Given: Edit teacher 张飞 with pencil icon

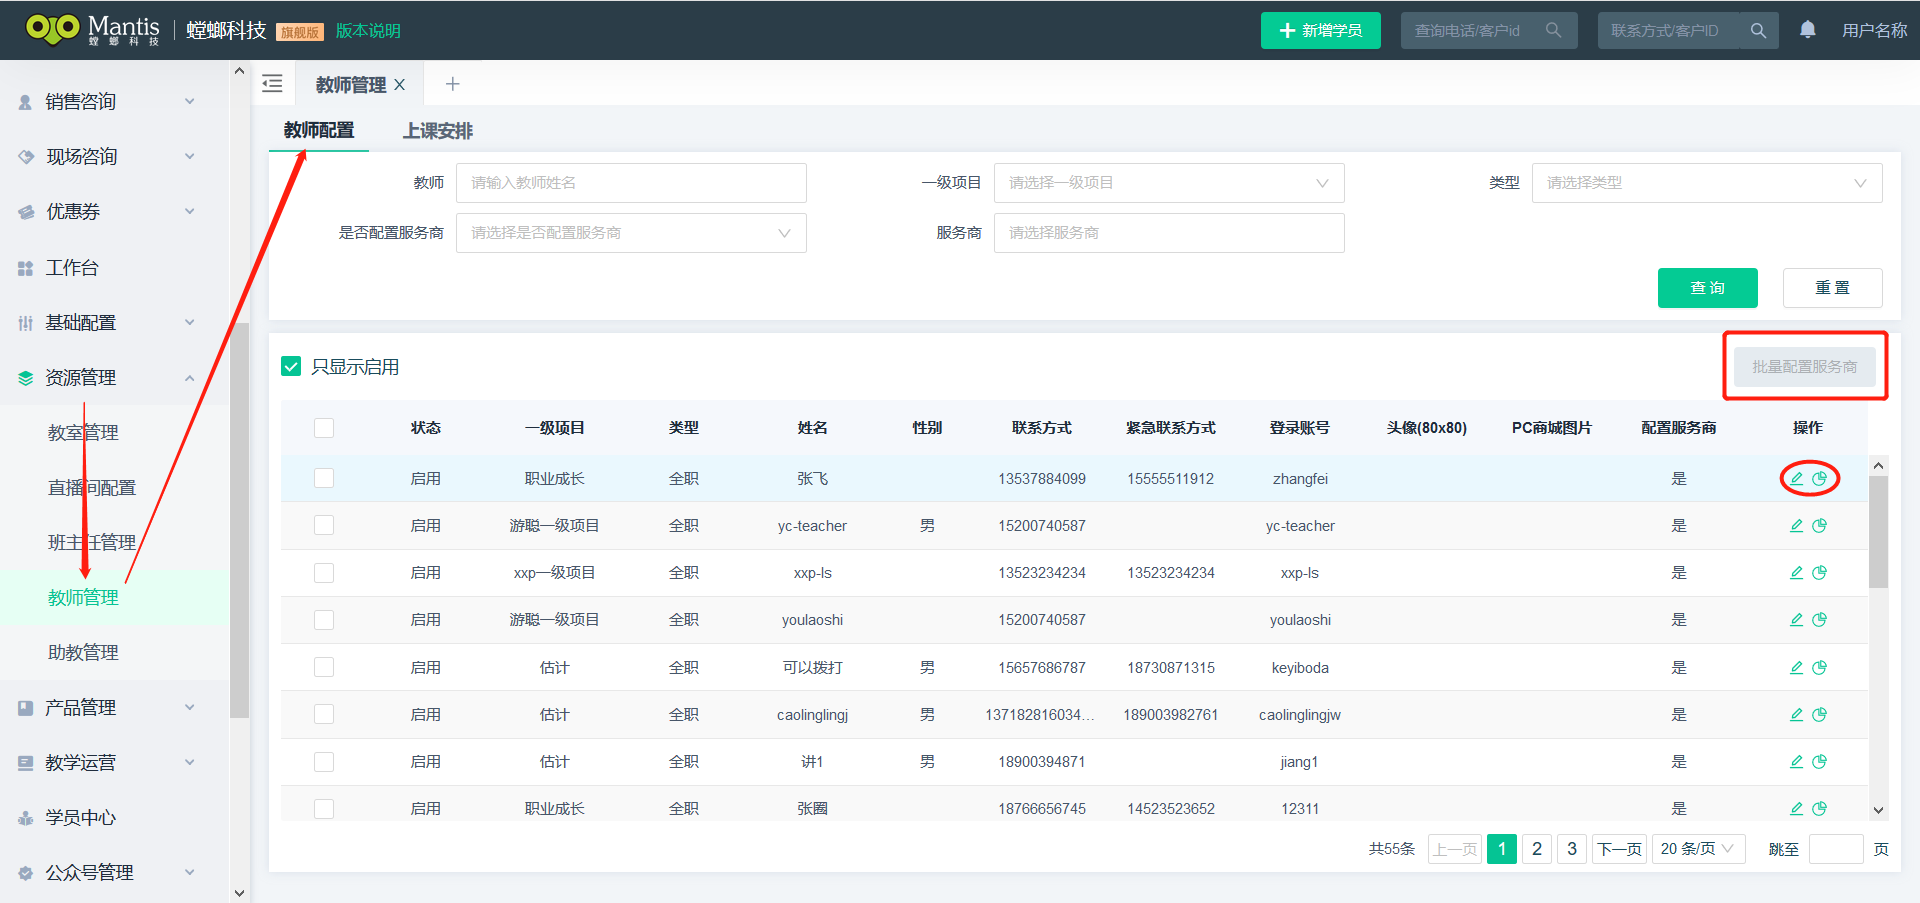Looking at the screenshot, I should click(1796, 479).
